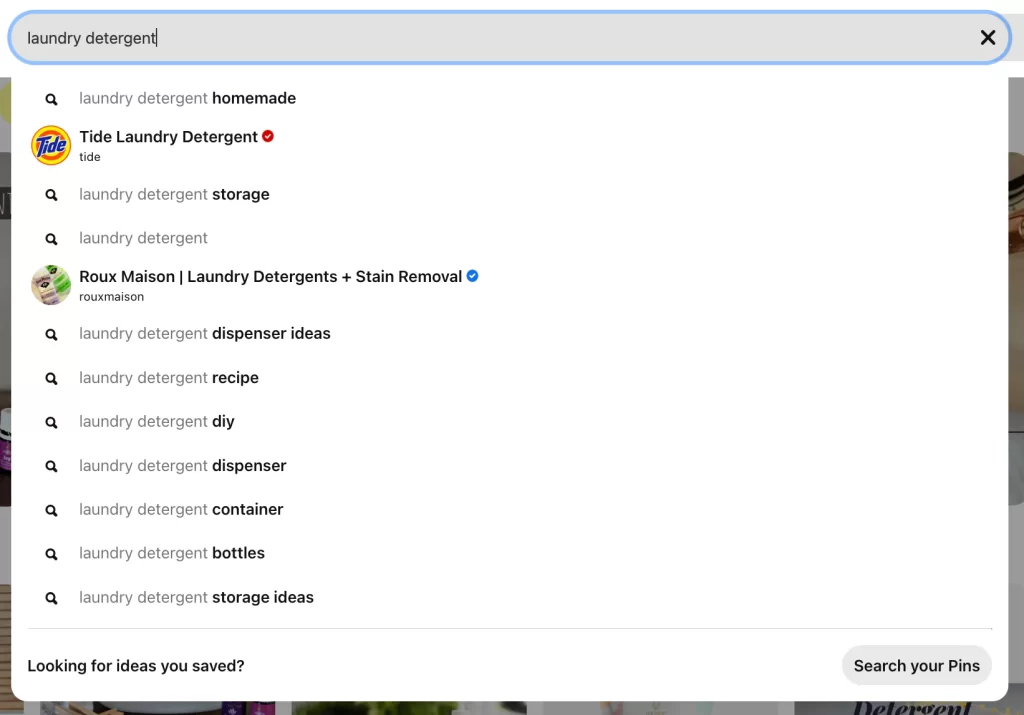Viewport: 1024px width, 715px height.
Task: Select the 'laundry detergent dispenser' suggestion
Action: pyautogui.click(x=183, y=466)
